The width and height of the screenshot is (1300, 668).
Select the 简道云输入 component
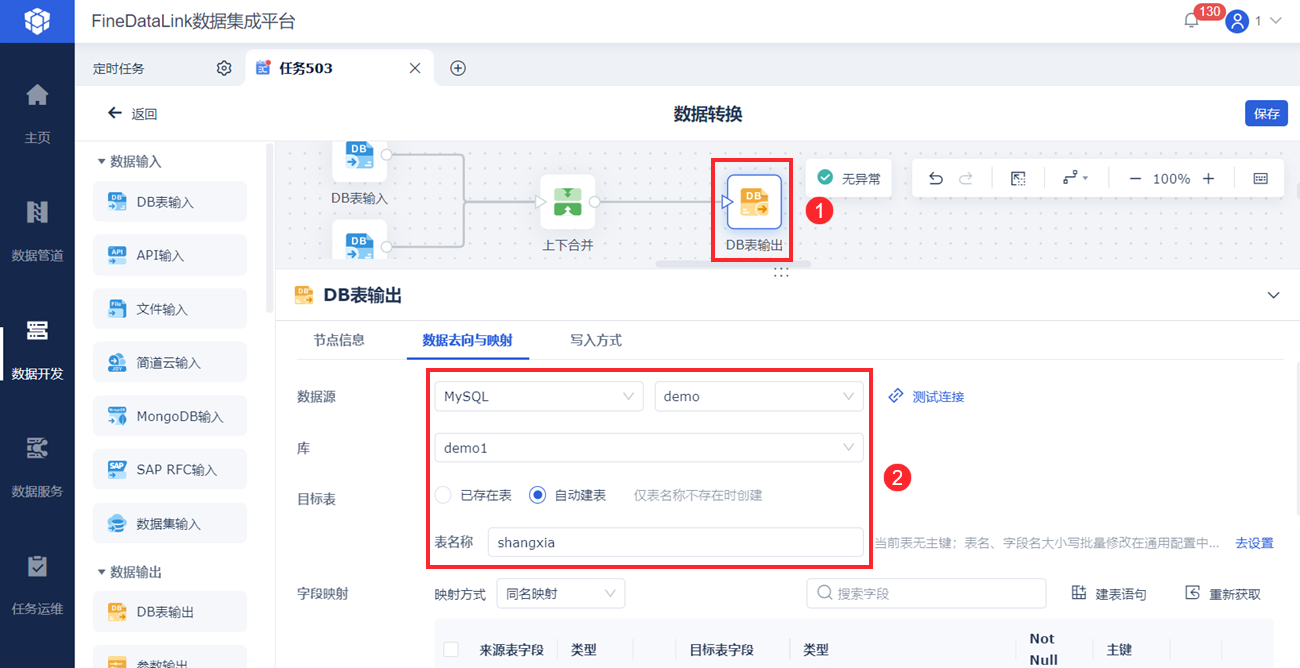coord(170,362)
